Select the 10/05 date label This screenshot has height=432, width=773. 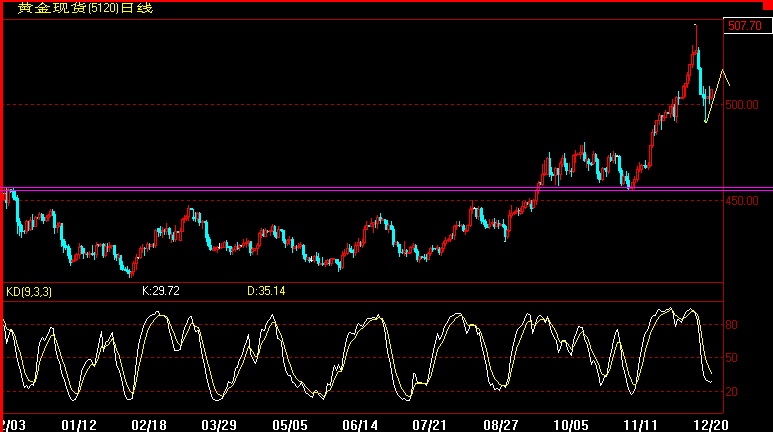(571, 425)
